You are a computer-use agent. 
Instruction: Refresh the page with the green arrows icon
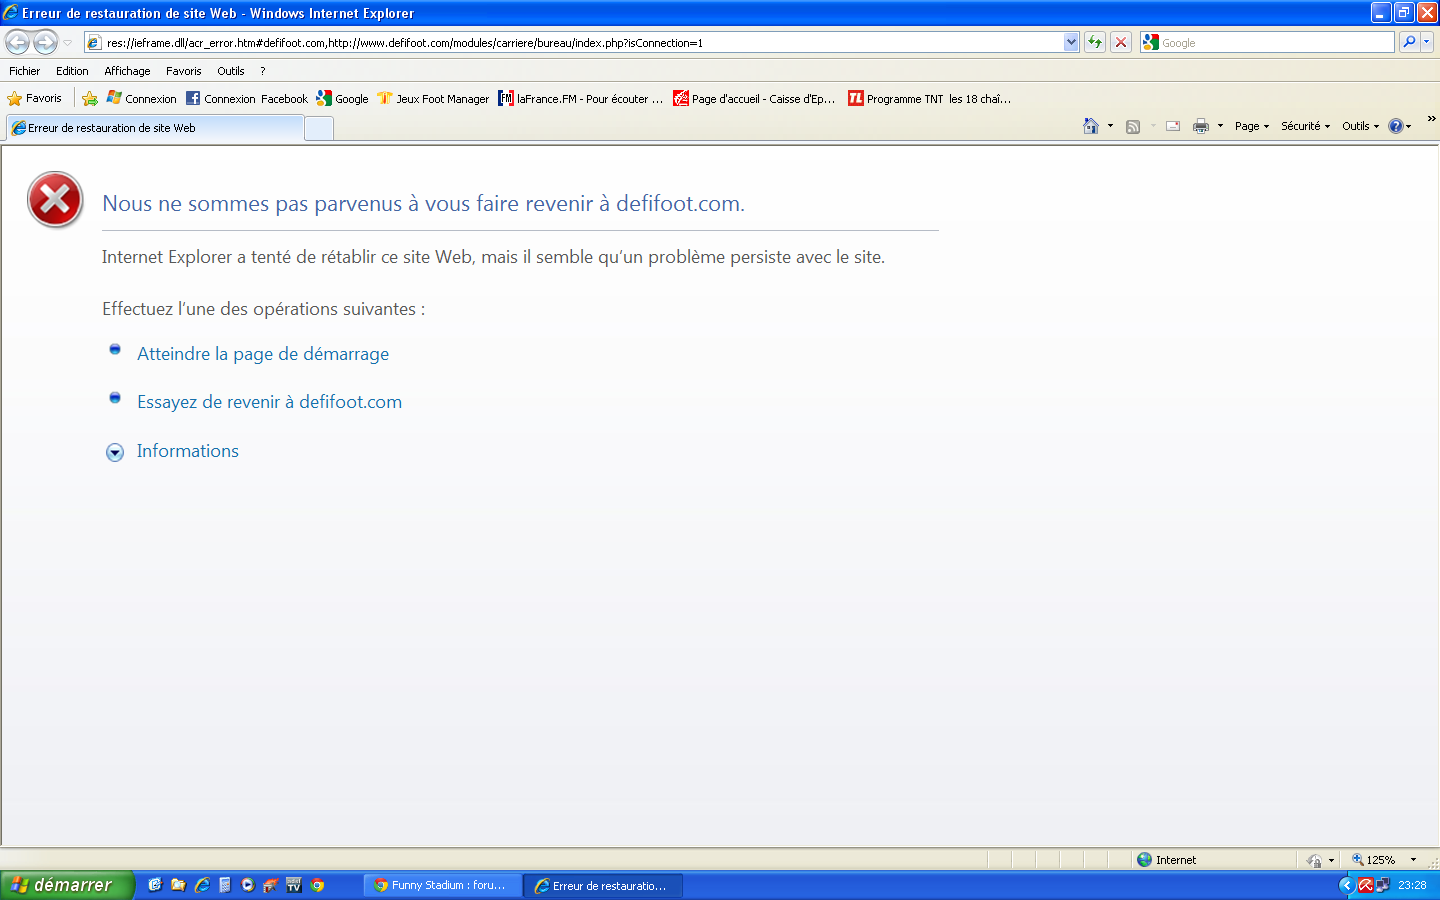coord(1095,42)
